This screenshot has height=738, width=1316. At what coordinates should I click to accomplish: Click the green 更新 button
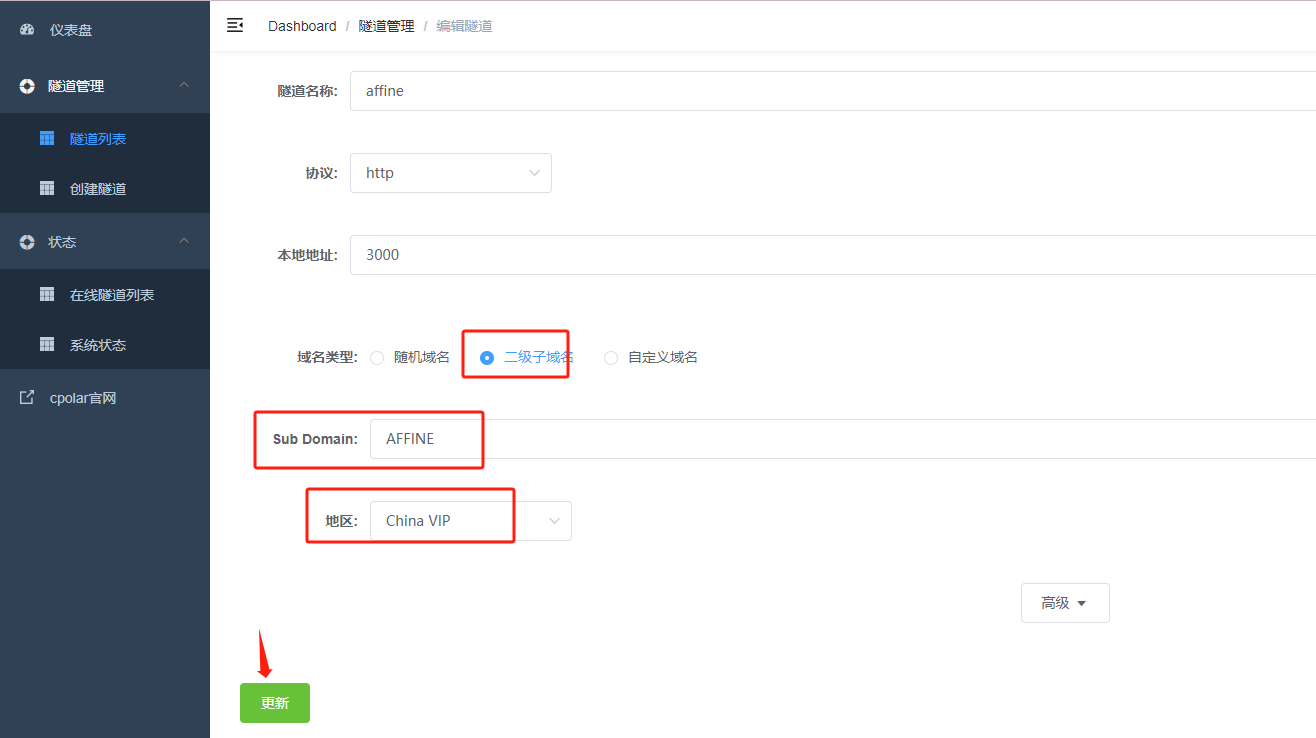[x=275, y=703]
